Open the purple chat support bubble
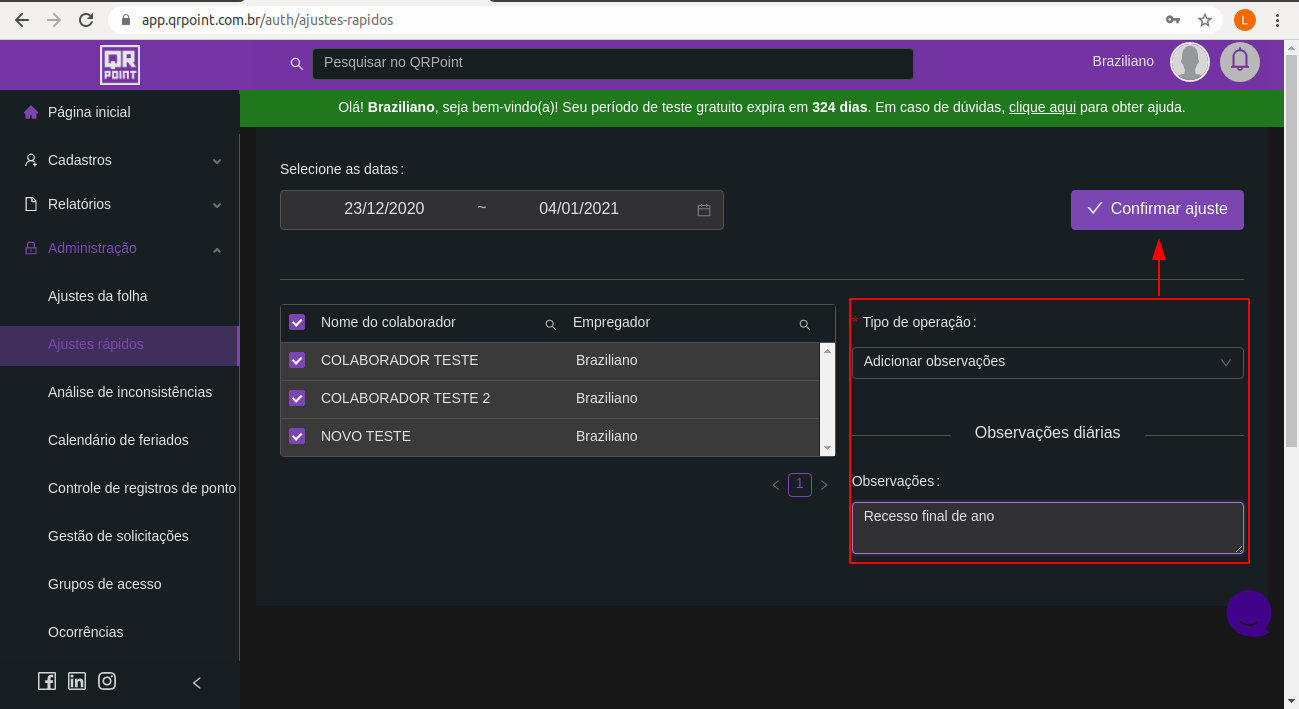Viewport: 1299px width, 709px height. coord(1249,613)
